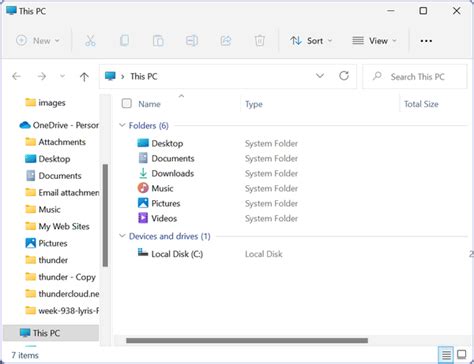Select Downloads in the file list

point(173,173)
